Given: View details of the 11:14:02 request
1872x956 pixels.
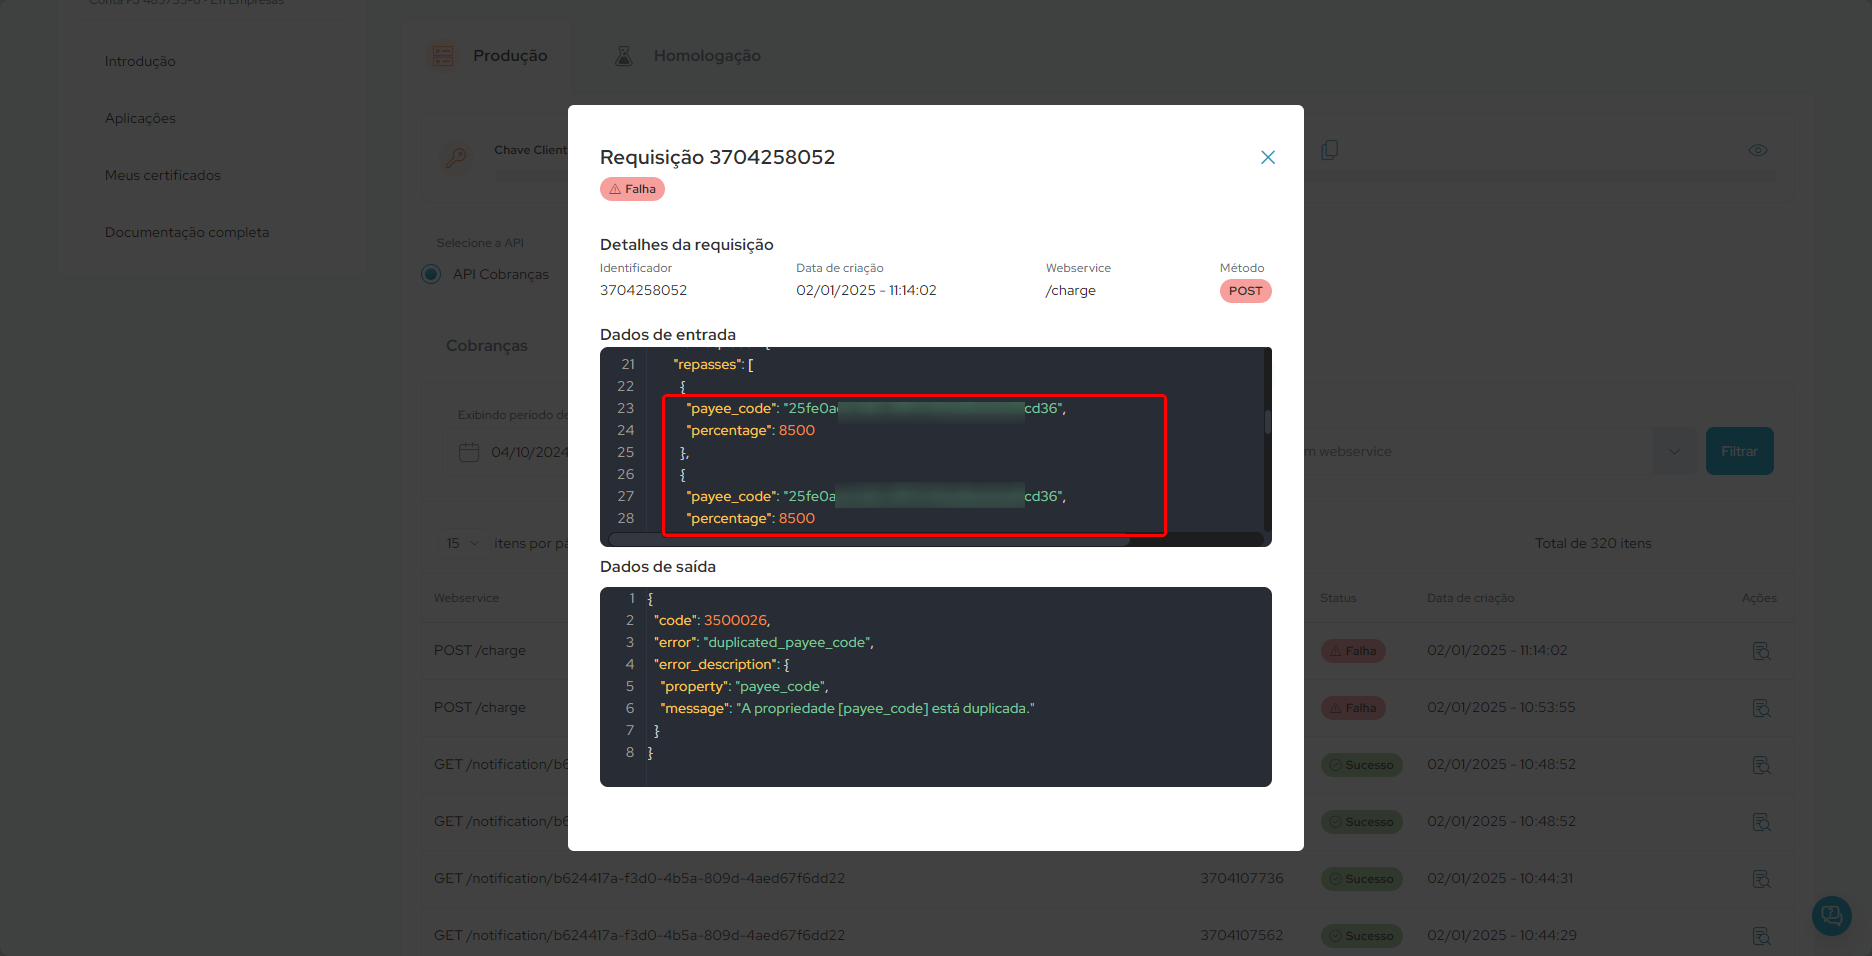Looking at the screenshot, I should pyautogui.click(x=1761, y=651).
